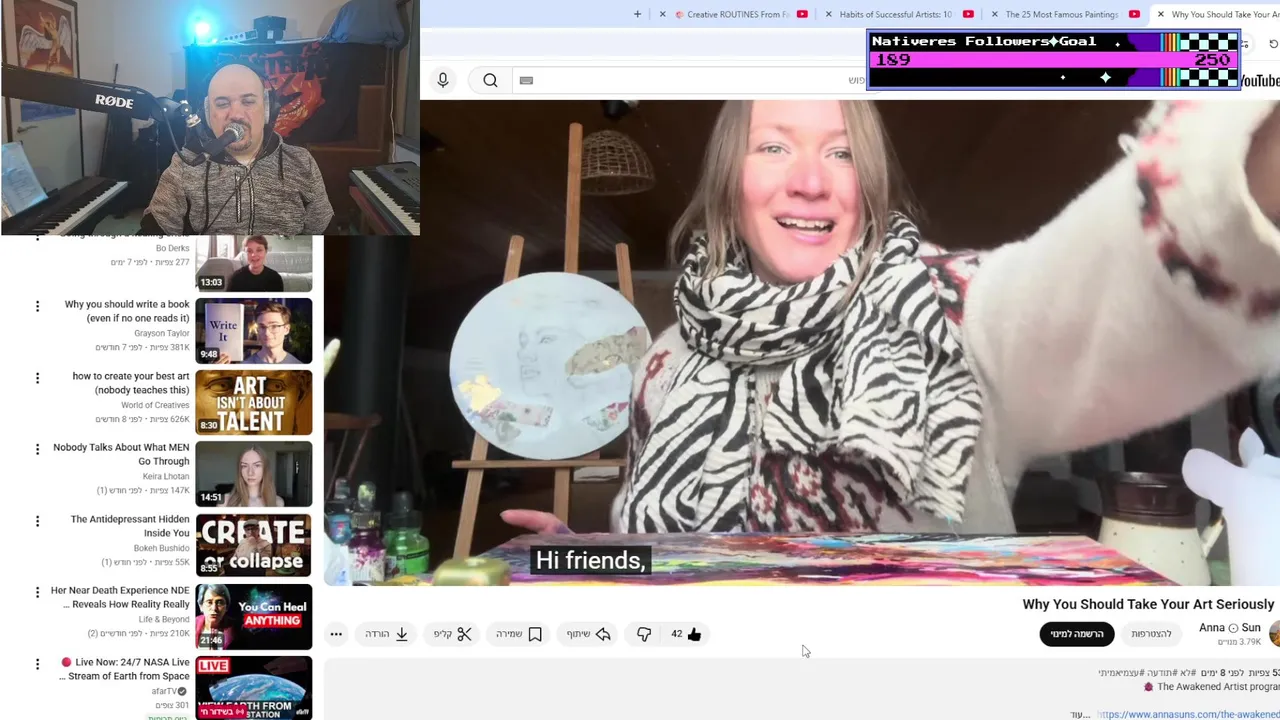Viewport: 1280px width, 720px height.
Task: Click the like thumbs-up button showing 42
Action: (x=686, y=634)
